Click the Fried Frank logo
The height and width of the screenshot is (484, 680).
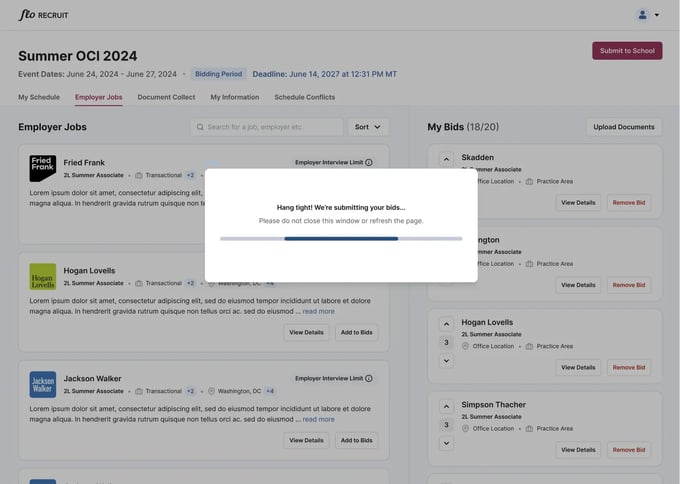point(42,168)
